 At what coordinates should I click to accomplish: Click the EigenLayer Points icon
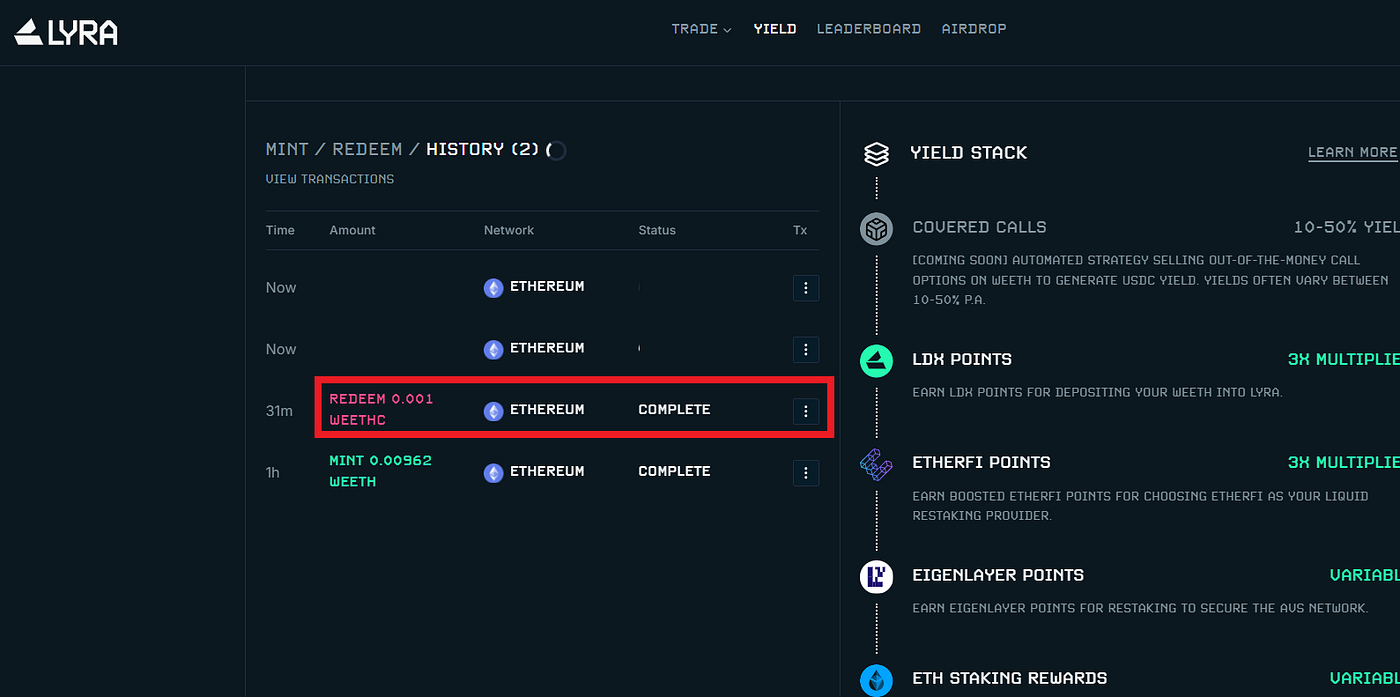(876, 576)
